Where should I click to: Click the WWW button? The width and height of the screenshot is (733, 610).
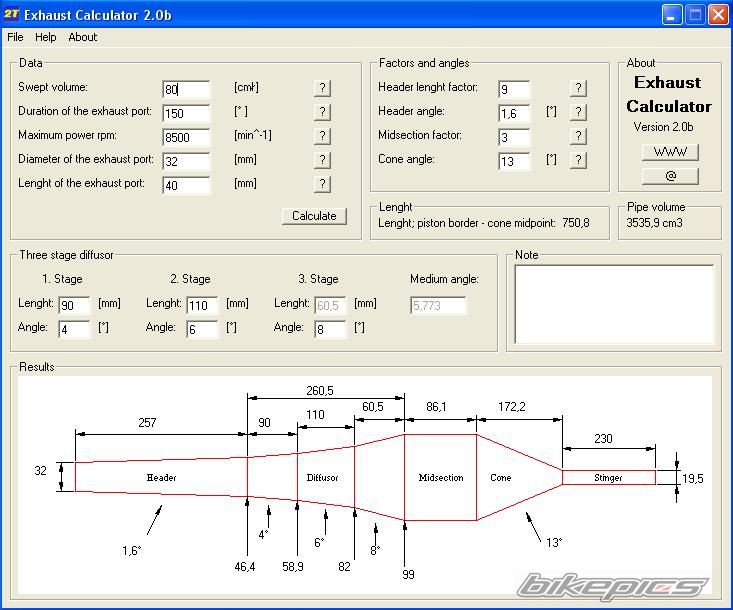[670, 152]
